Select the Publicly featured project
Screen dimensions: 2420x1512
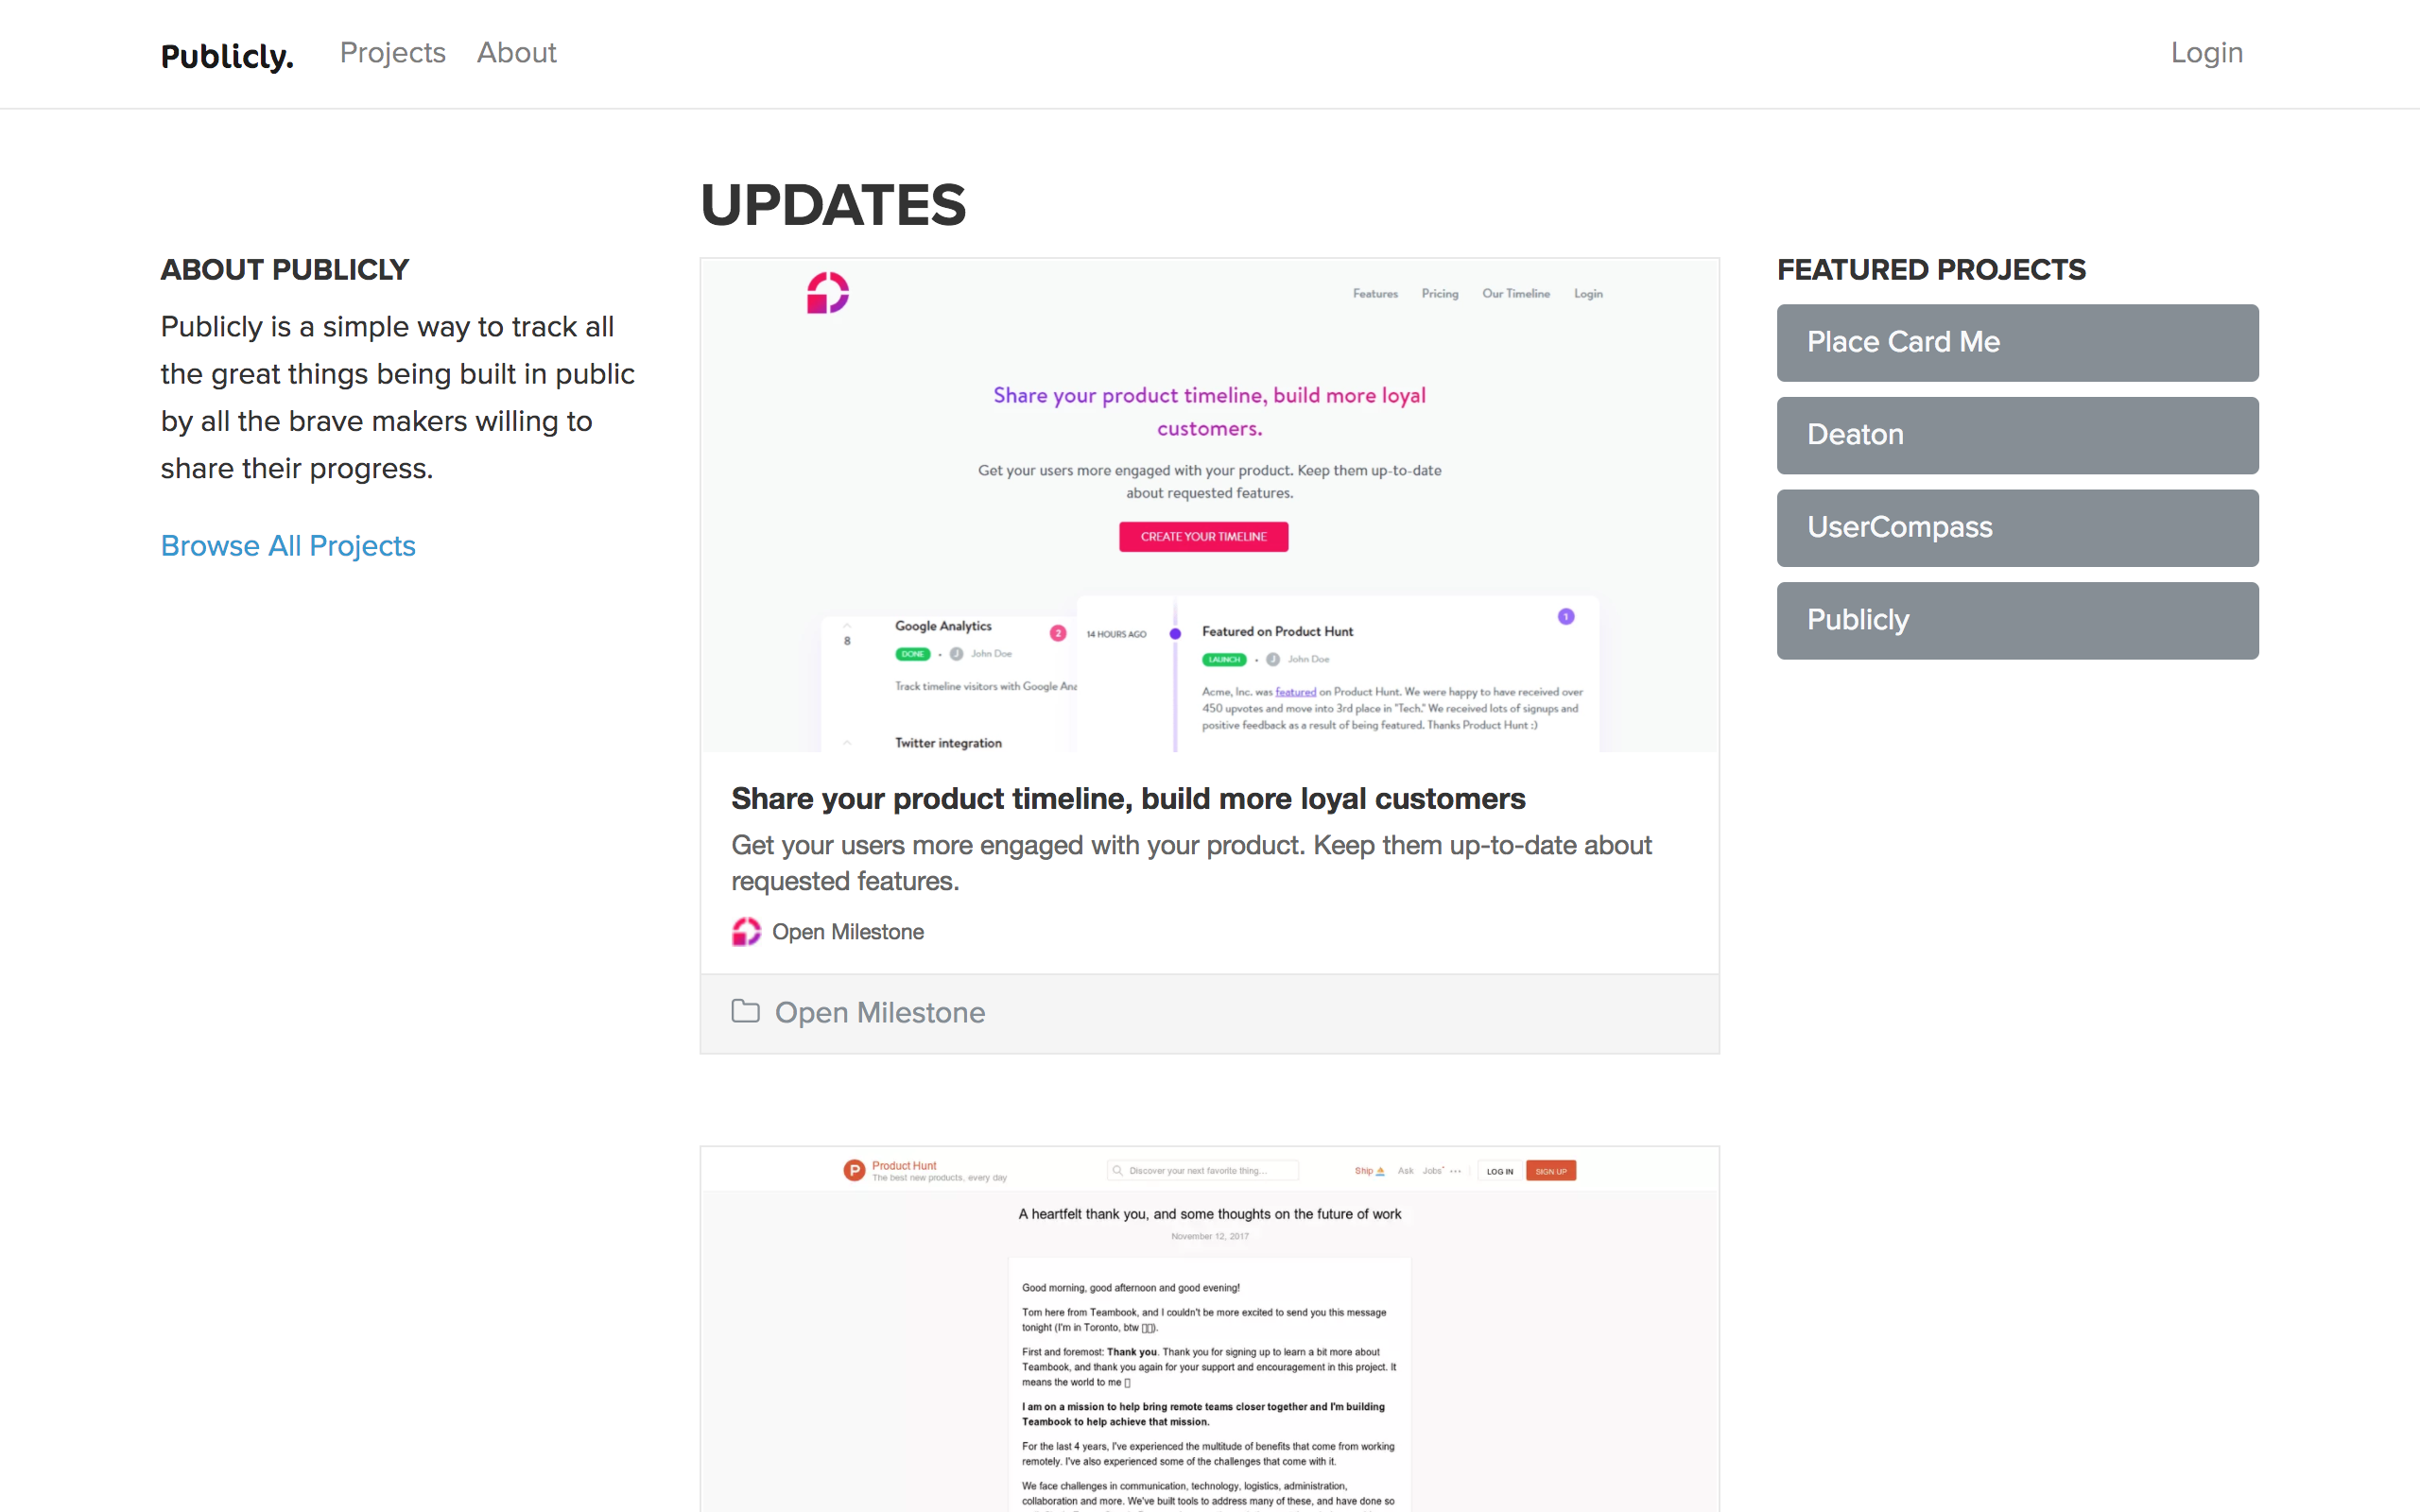2018,620
